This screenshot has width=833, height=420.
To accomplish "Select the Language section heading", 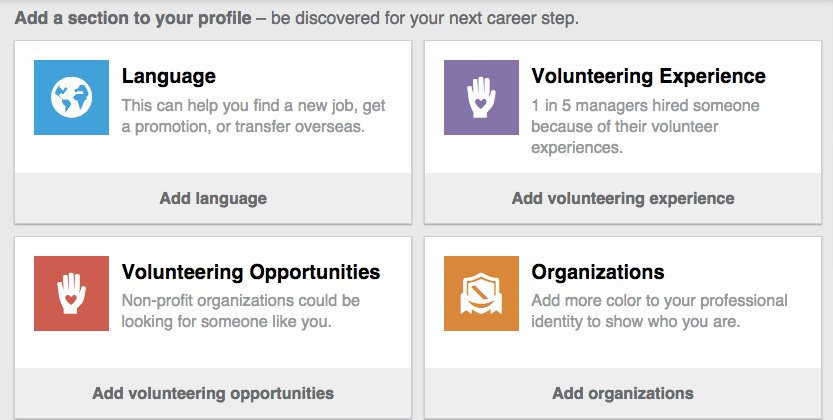I will pyautogui.click(x=168, y=76).
